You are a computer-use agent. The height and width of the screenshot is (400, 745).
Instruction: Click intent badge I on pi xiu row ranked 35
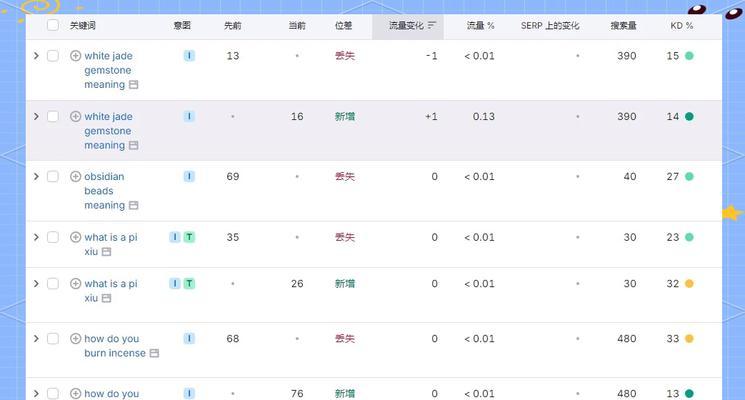click(x=175, y=237)
